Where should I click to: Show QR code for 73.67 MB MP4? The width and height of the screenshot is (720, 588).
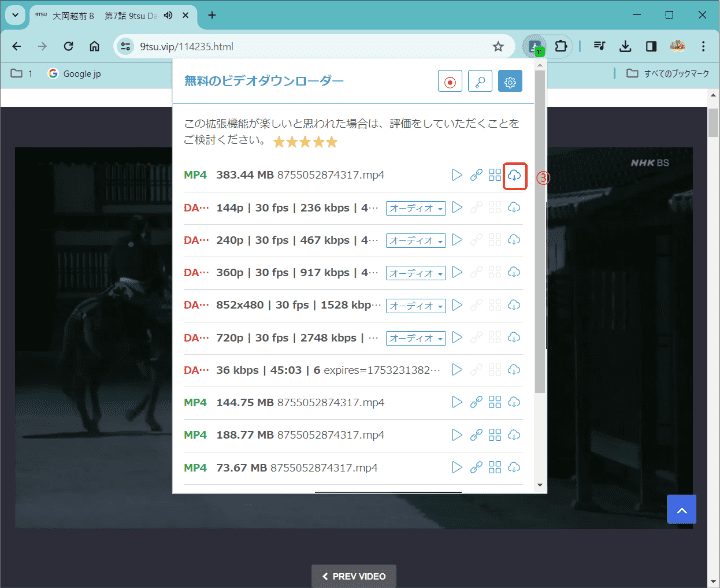495,467
